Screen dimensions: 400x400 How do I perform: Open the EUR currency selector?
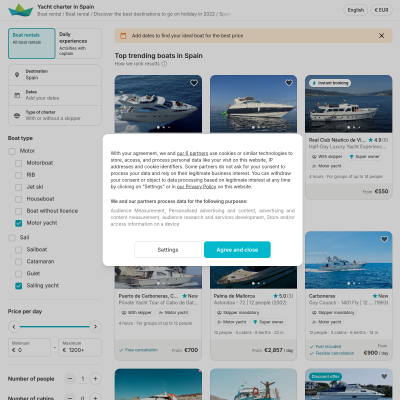tap(382, 10)
